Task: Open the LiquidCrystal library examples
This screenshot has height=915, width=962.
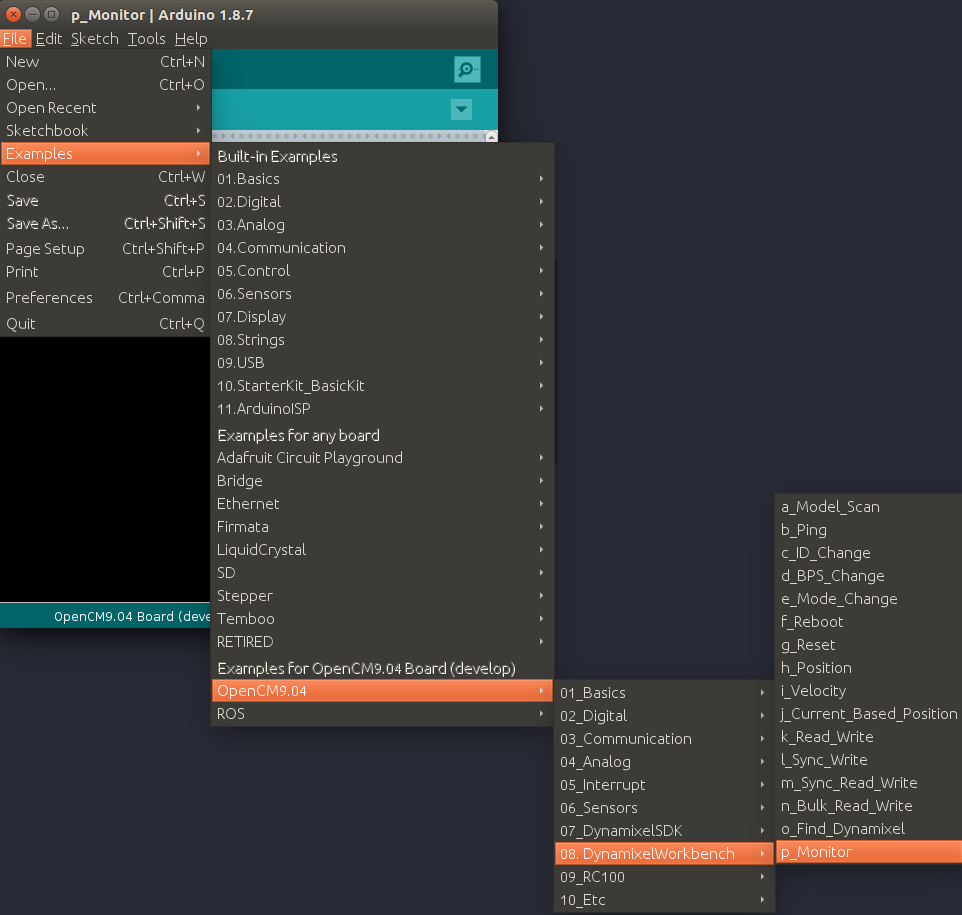Action: (382, 550)
